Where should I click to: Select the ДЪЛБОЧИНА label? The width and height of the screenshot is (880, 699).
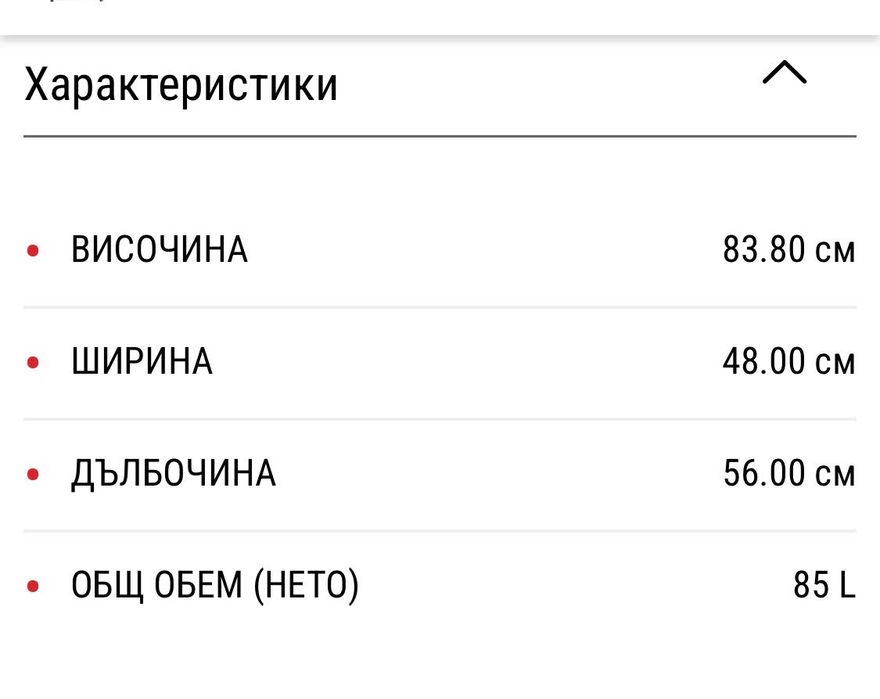coord(173,473)
